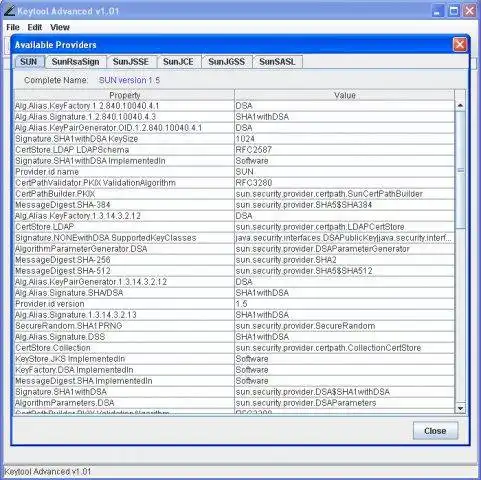481x480 pixels.
Task: Minimize the Keytool Advanced window
Action: (438, 11)
